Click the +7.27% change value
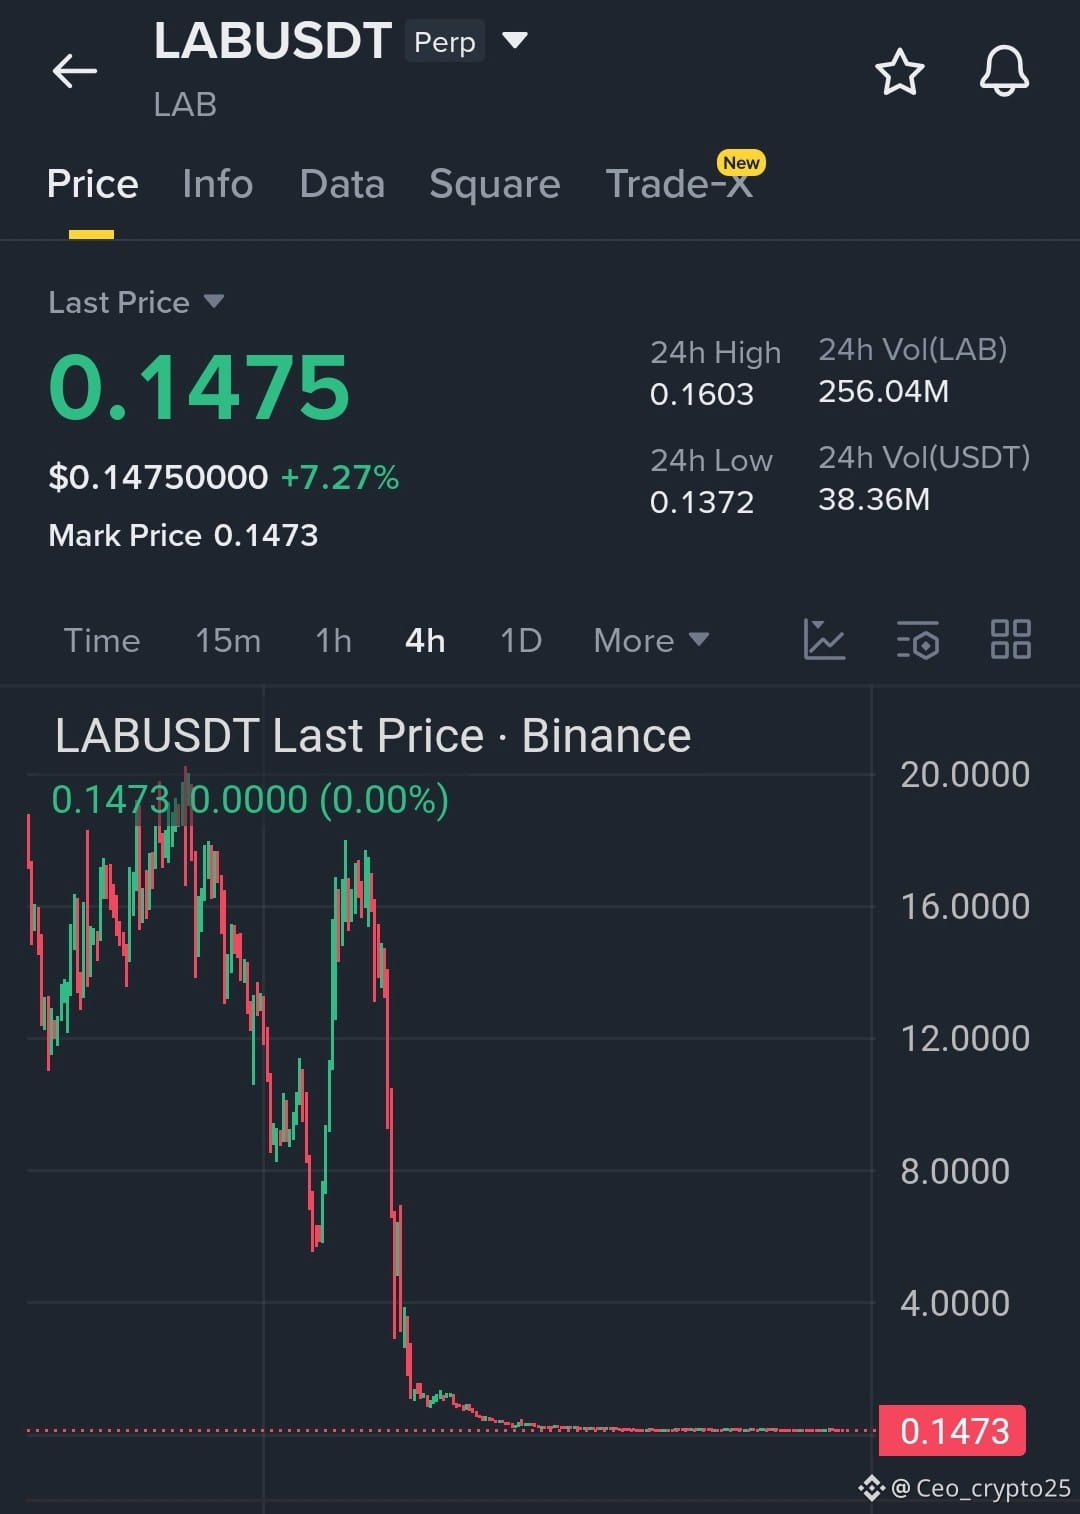This screenshot has width=1080, height=1514. [340, 477]
